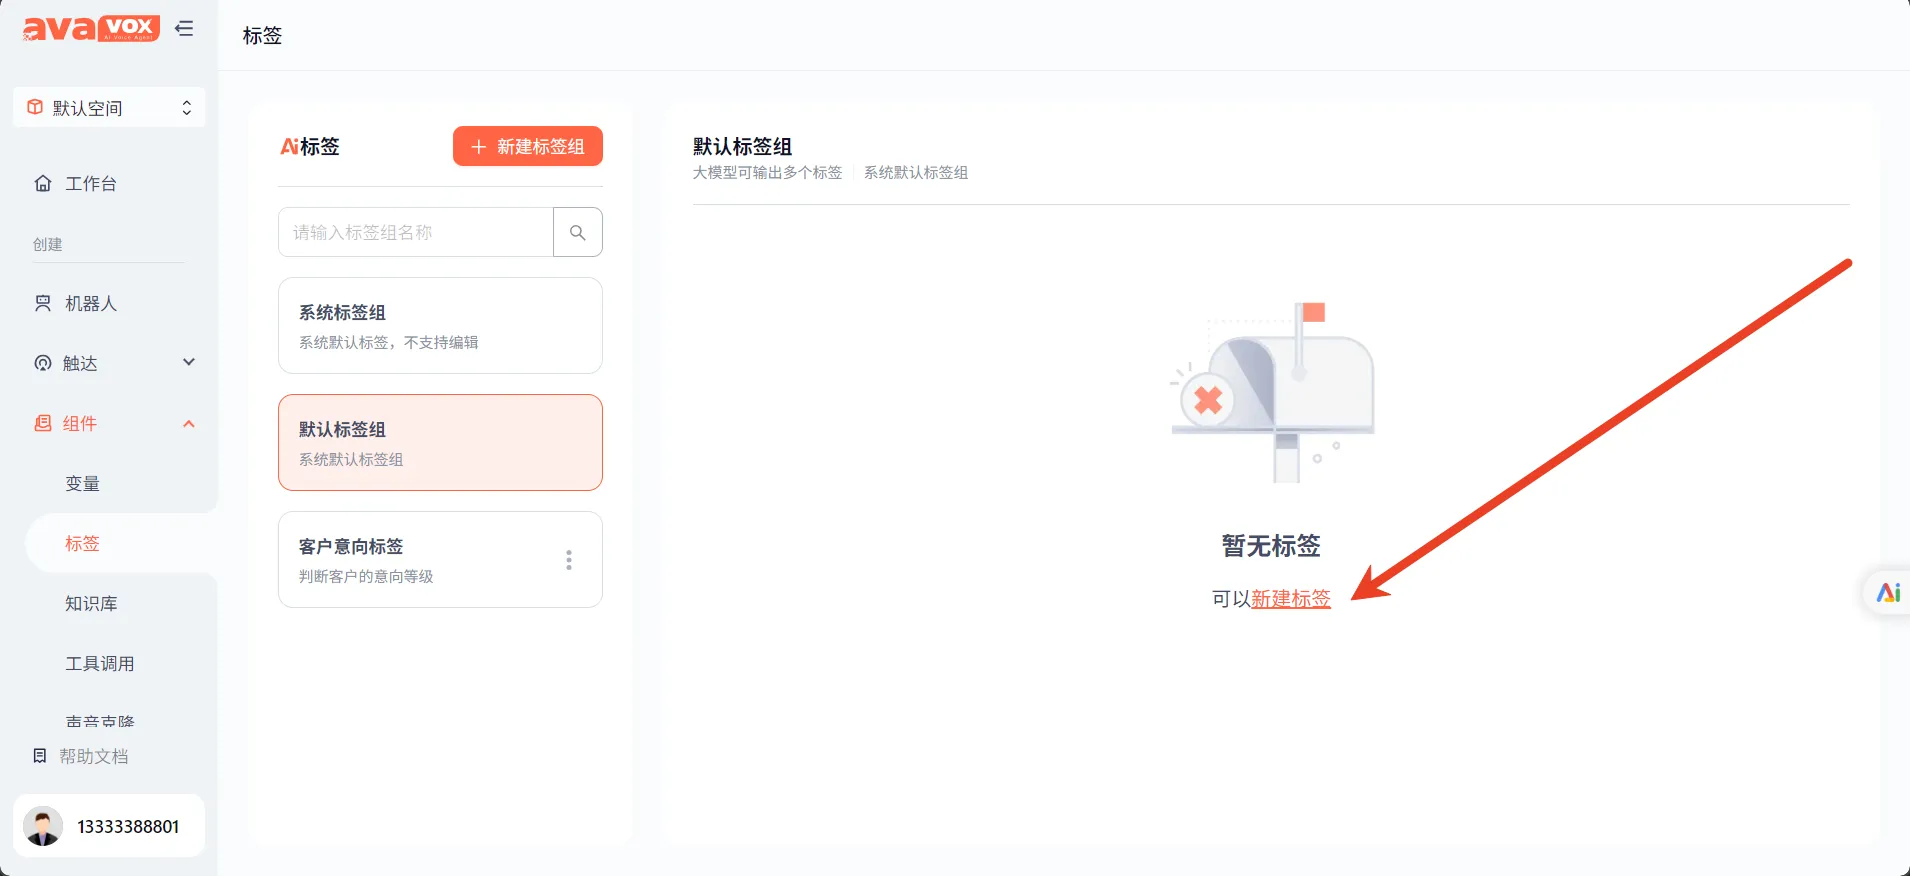Select the 默认标签组 card
Viewport: 1910px width, 876px height.
point(440,442)
